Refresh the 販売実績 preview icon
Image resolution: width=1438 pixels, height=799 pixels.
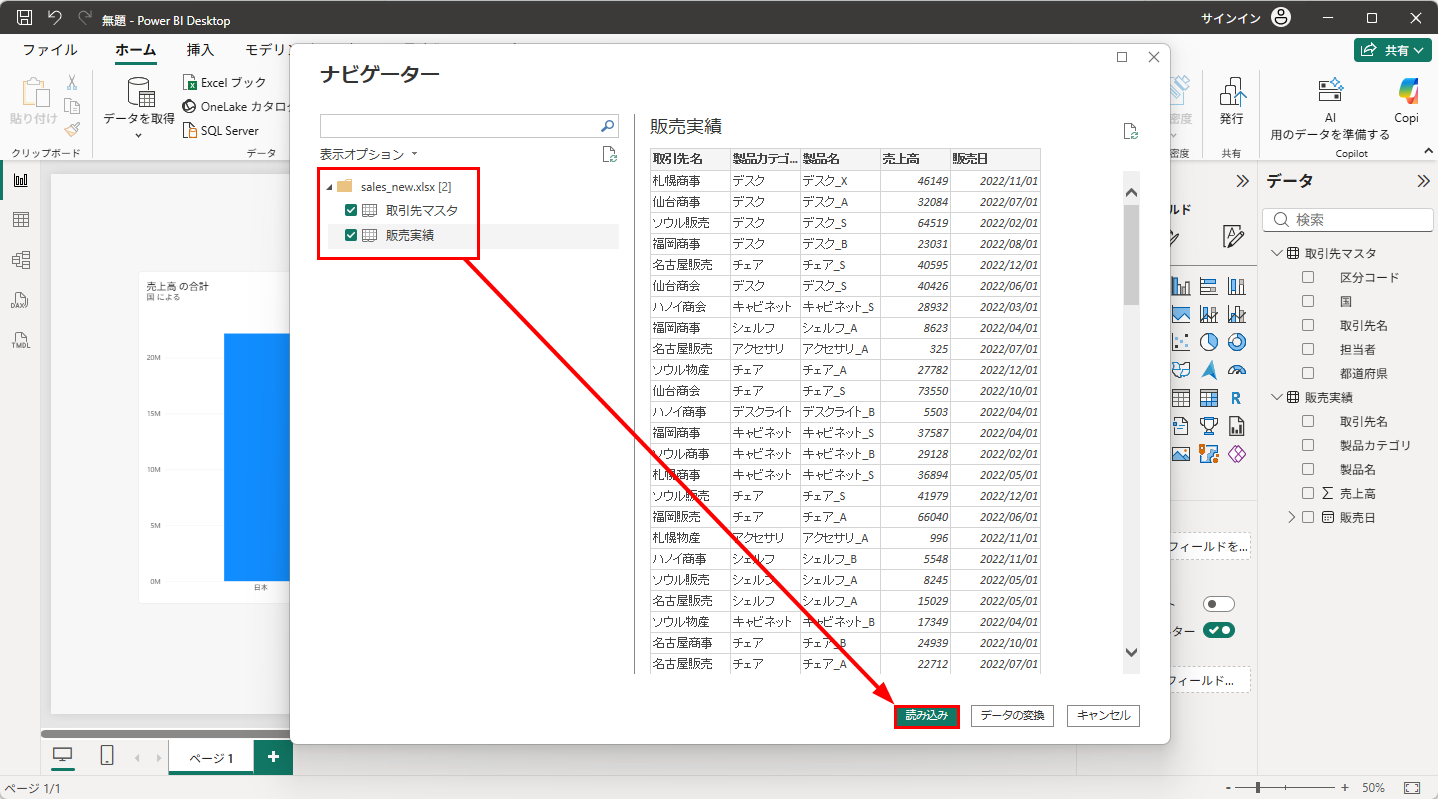(x=1130, y=131)
